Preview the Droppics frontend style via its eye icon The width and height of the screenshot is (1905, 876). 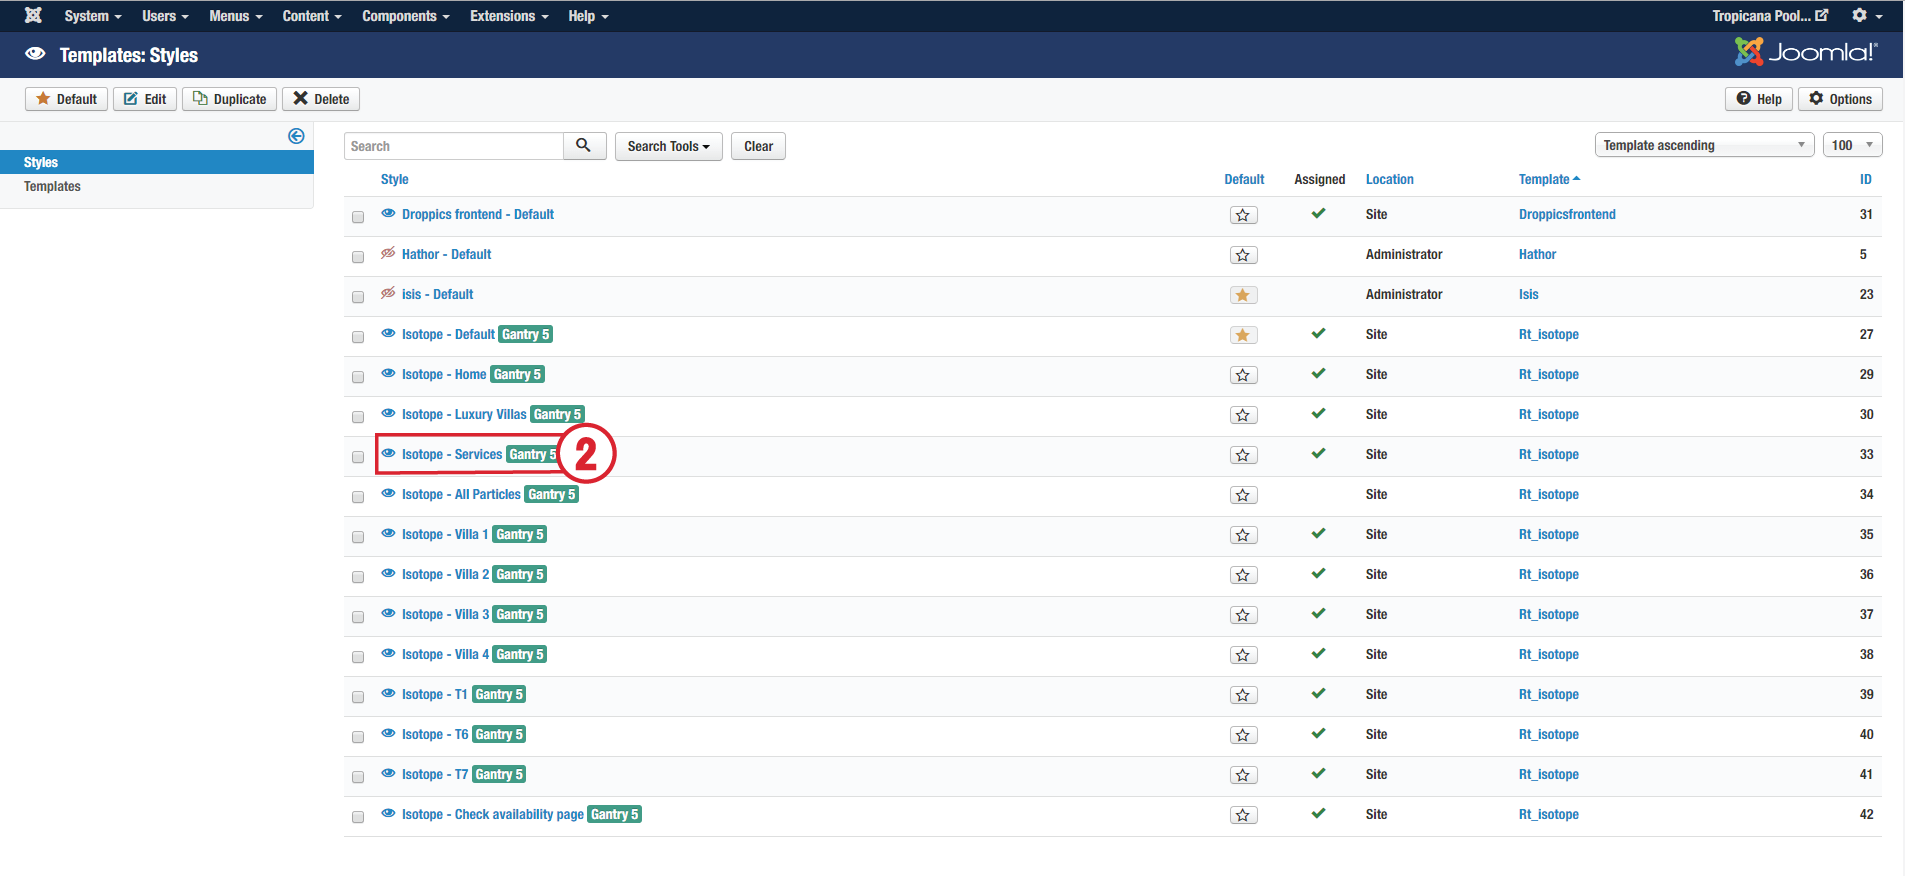point(388,213)
